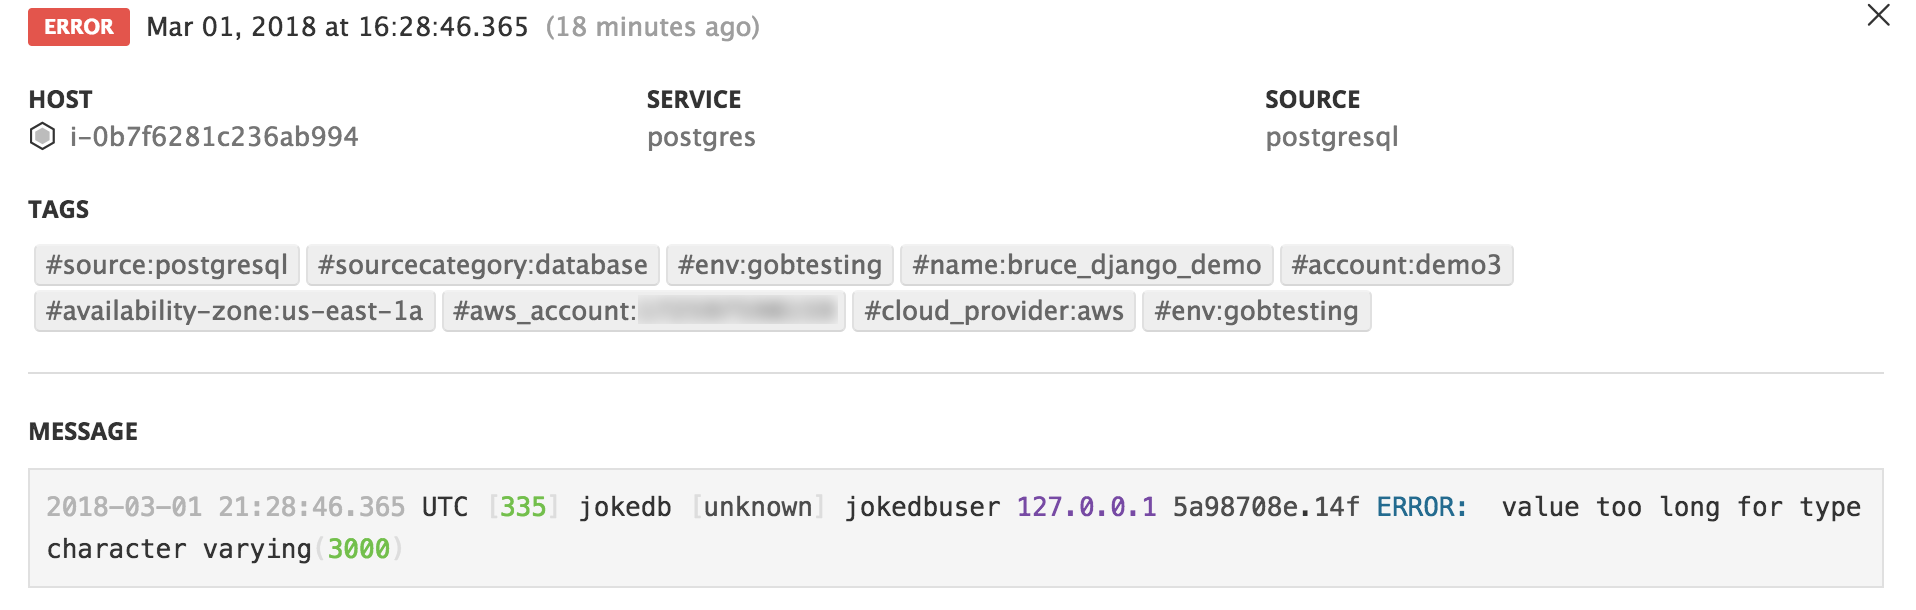Click the ERROR keyword in the message
1916x610 pixels.
[x=1420, y=507]
